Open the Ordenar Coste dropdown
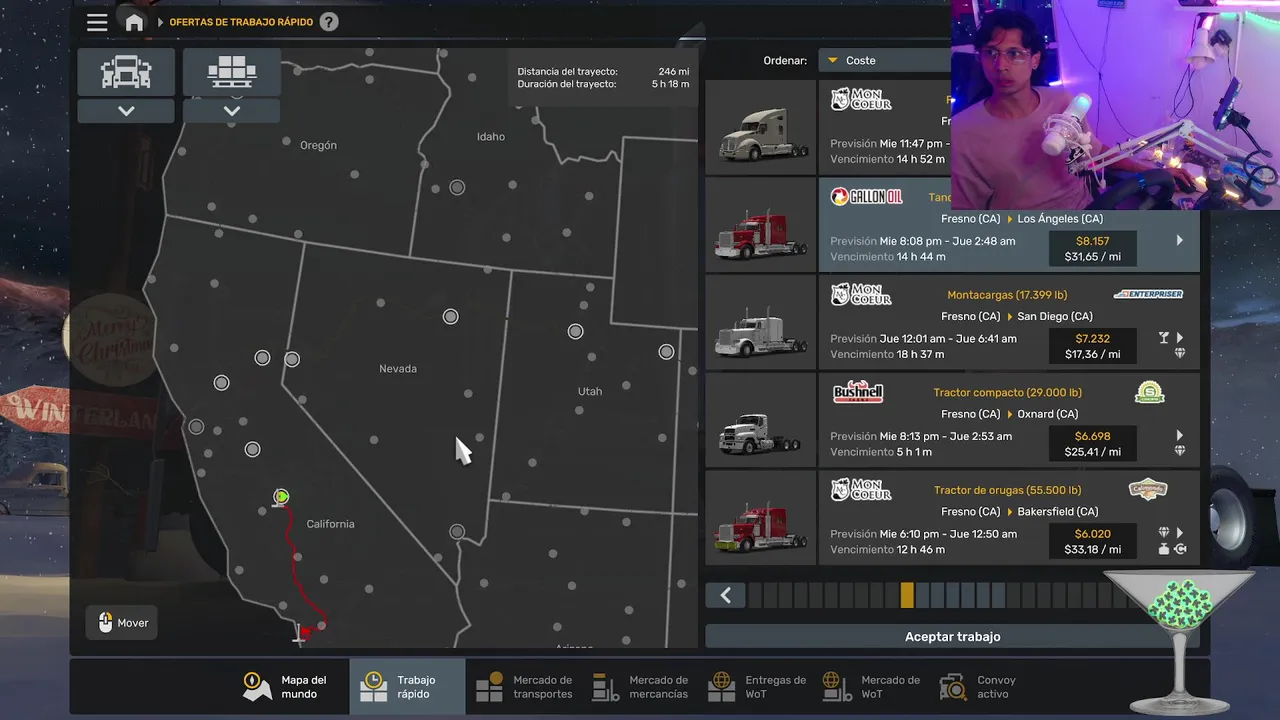Viewport: 1280px width, 720px height. (x=885, y=60)
